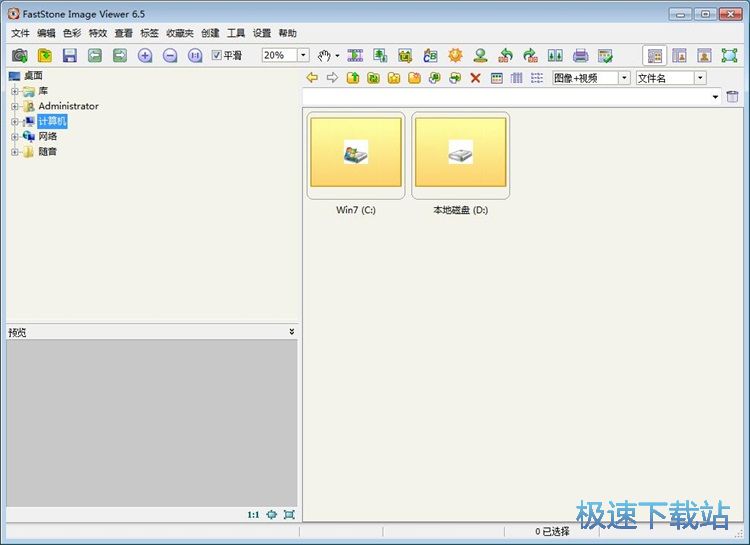Go to next image with right arrow icon
Screen dimensions: 750x545
pos(120,56)
